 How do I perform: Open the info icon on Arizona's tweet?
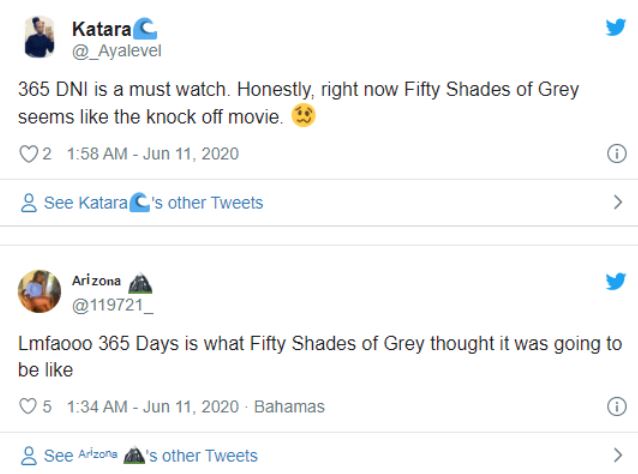[617, 407]
